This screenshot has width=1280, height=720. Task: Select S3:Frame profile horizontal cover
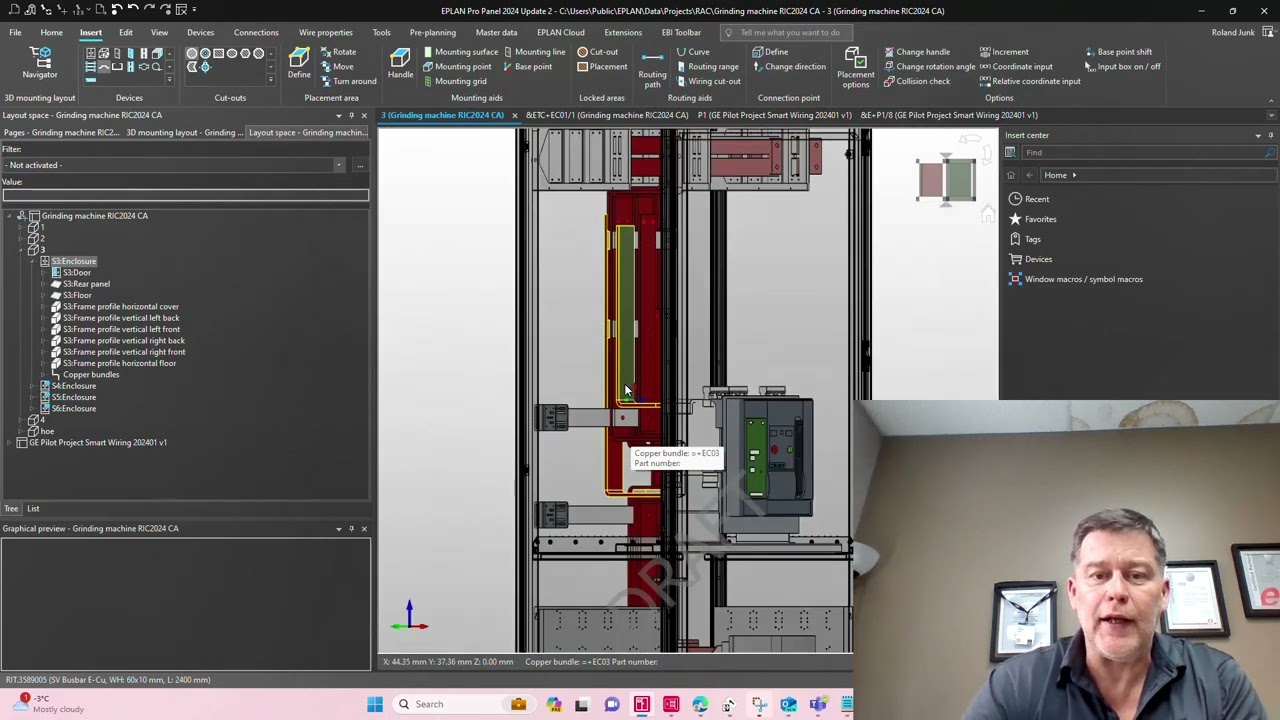(121, 307)
